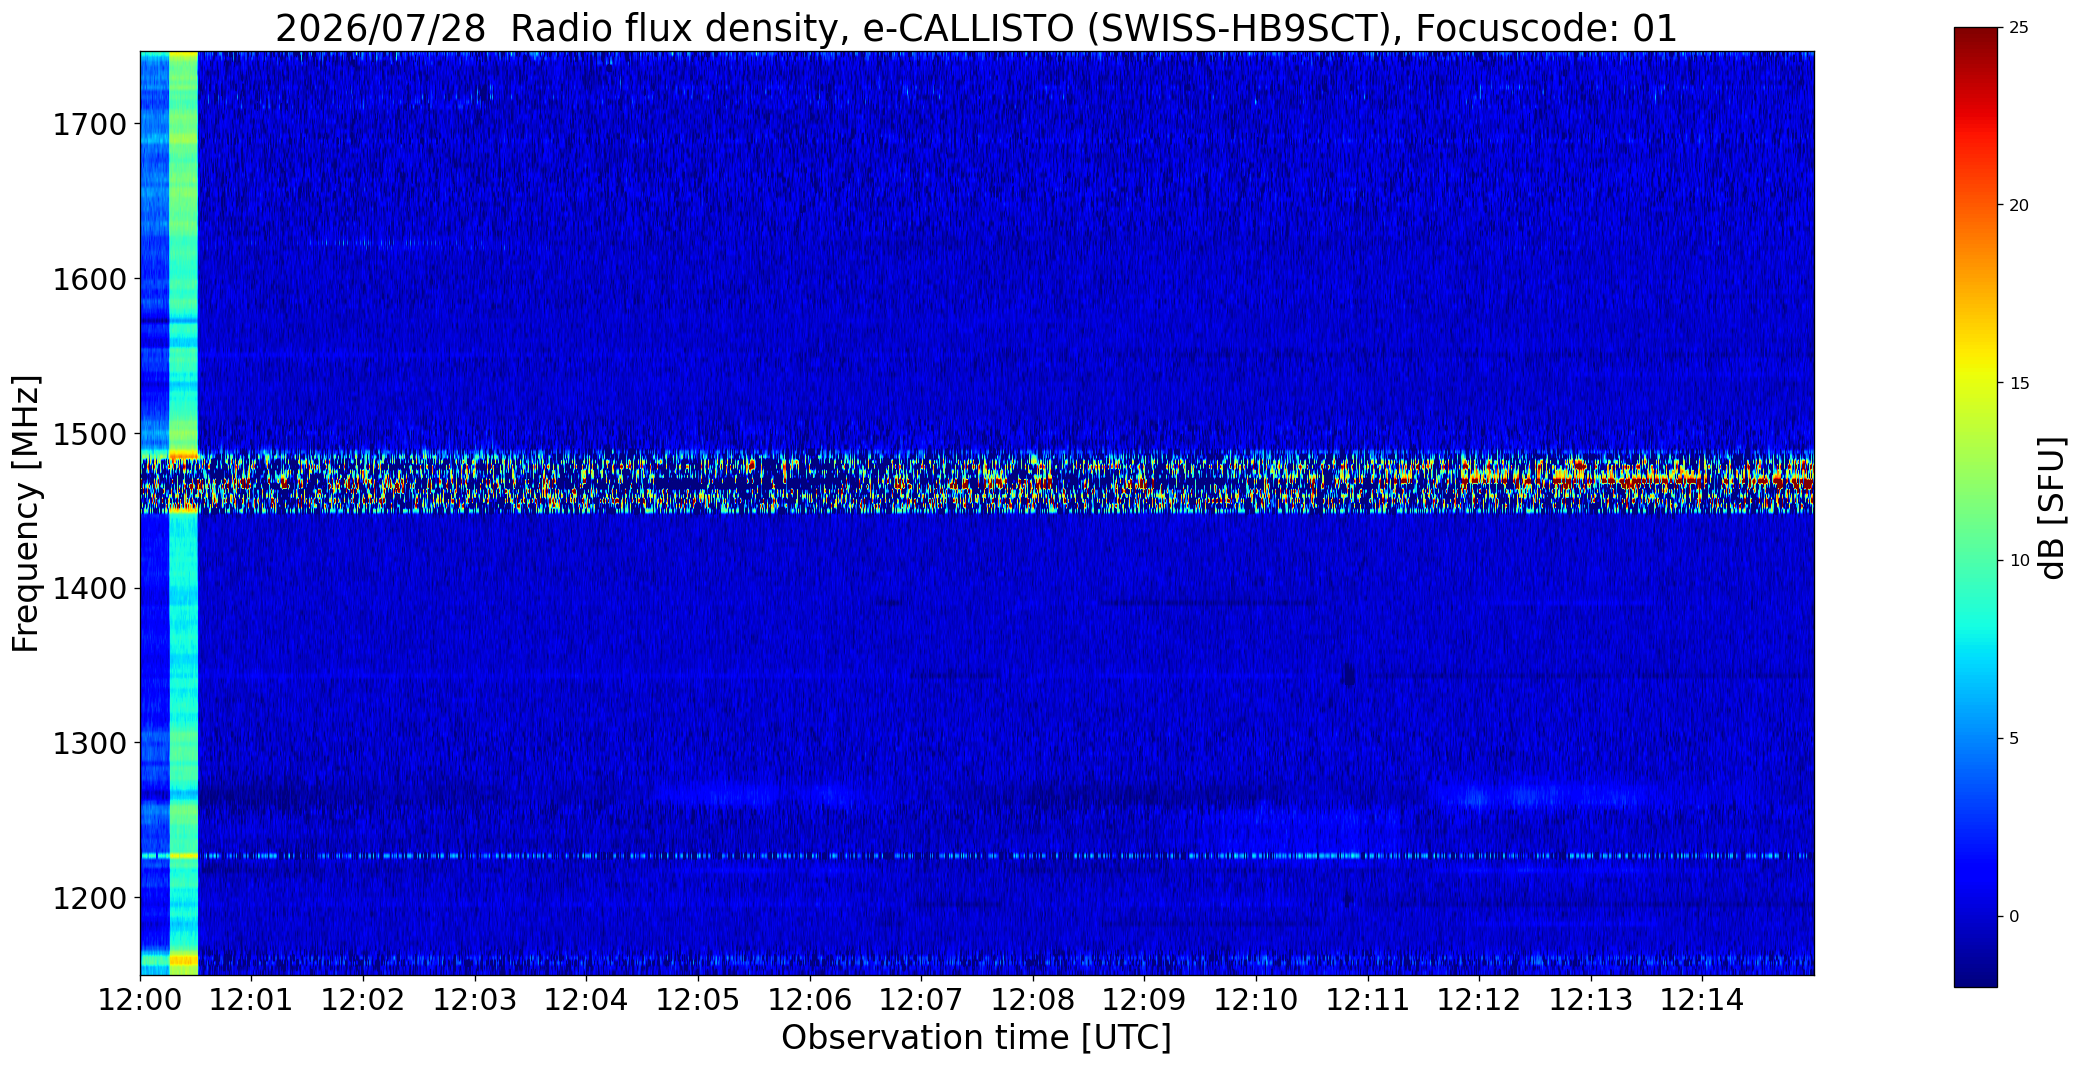2082x1067 pixels.
Task: Click the colorbar tick labeled 0
Action: pyautogui.click(x=2014, y=917)
